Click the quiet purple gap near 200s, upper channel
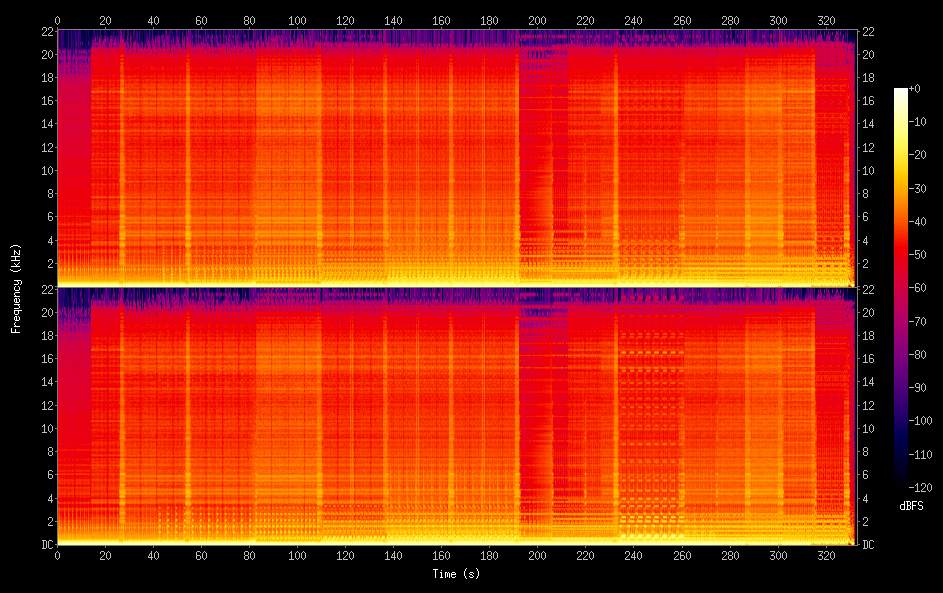The image size is (943, 593). pos(537,150)
